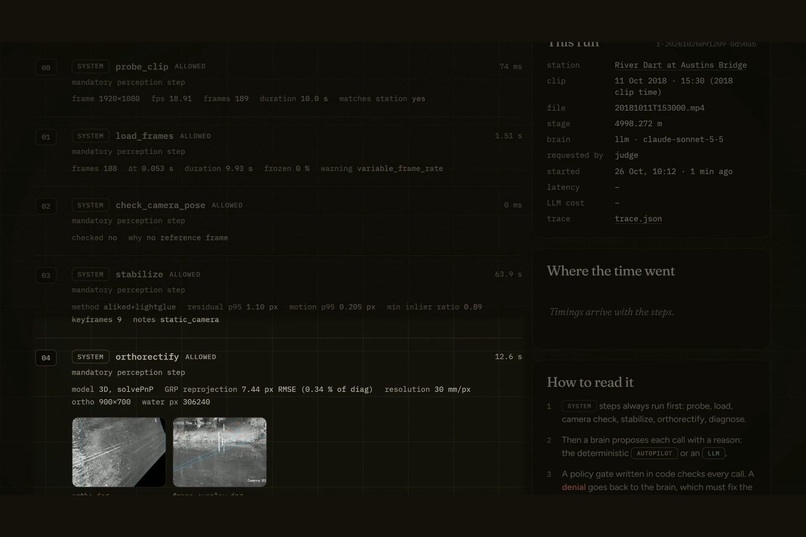The width and height of the screenshot is (806, 537).
Task: Click the why no reference frame text
Action: pos(178,238)
